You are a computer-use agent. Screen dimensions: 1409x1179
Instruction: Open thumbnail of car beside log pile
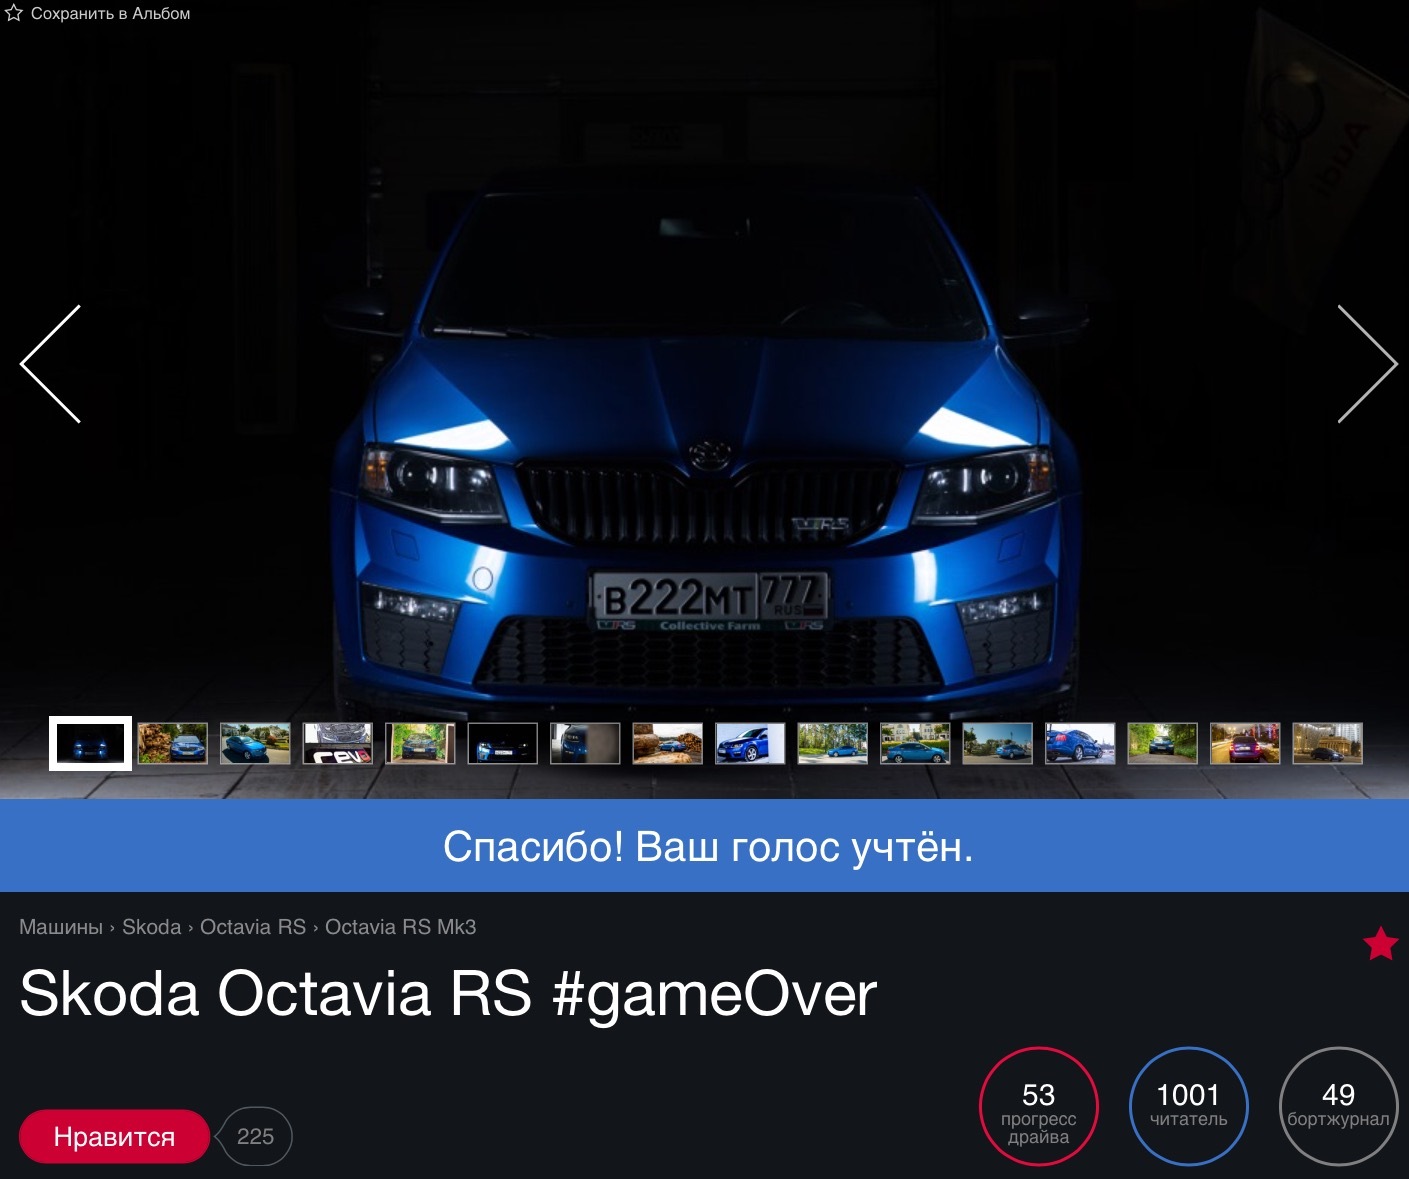pos(172,743)
